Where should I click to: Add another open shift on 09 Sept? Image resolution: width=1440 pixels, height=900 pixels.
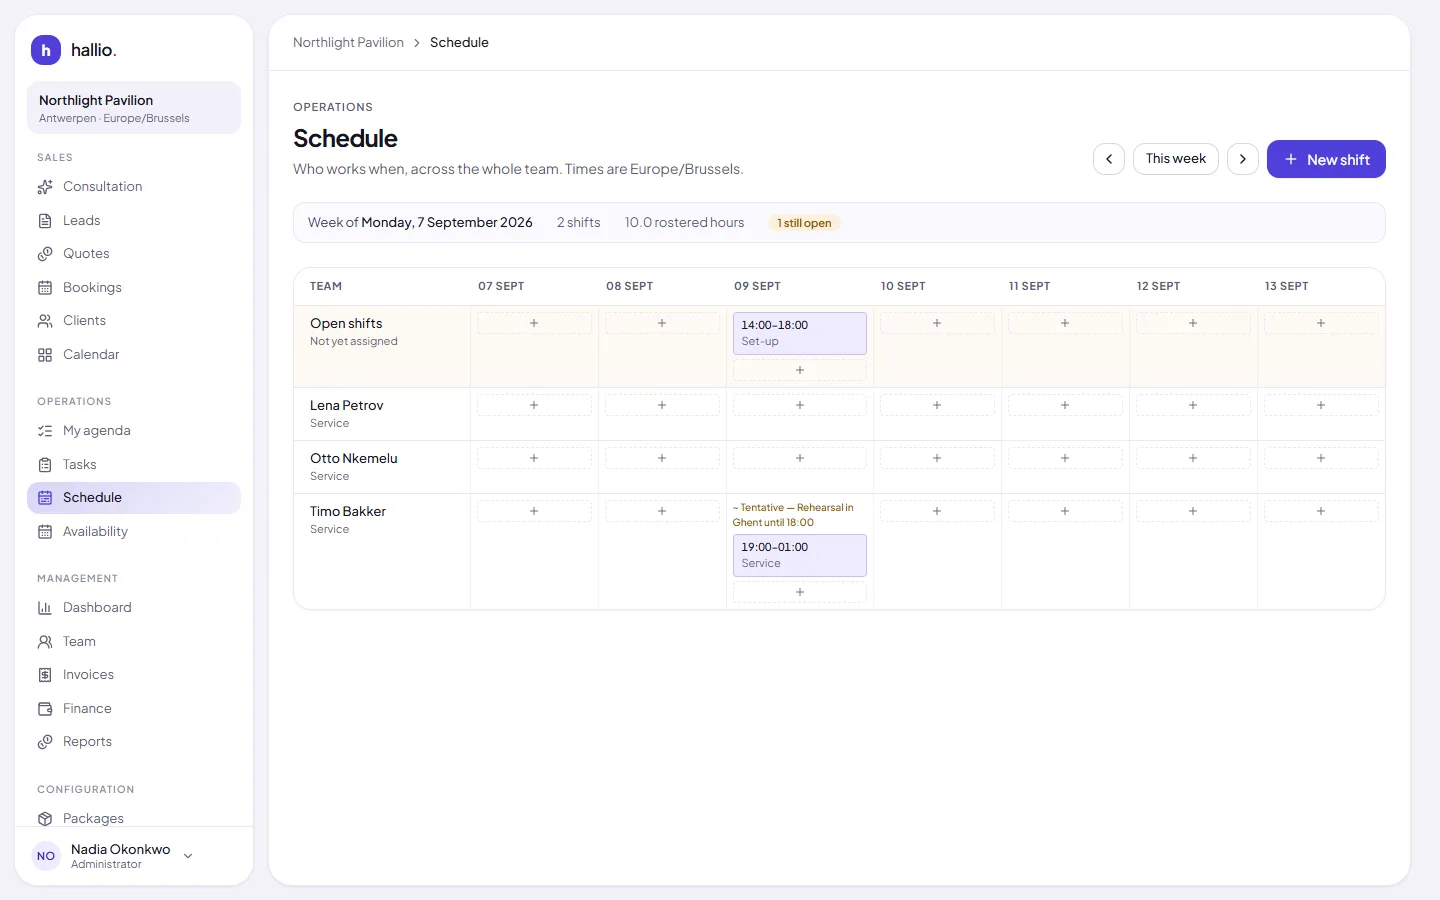(x=800, y=370)
